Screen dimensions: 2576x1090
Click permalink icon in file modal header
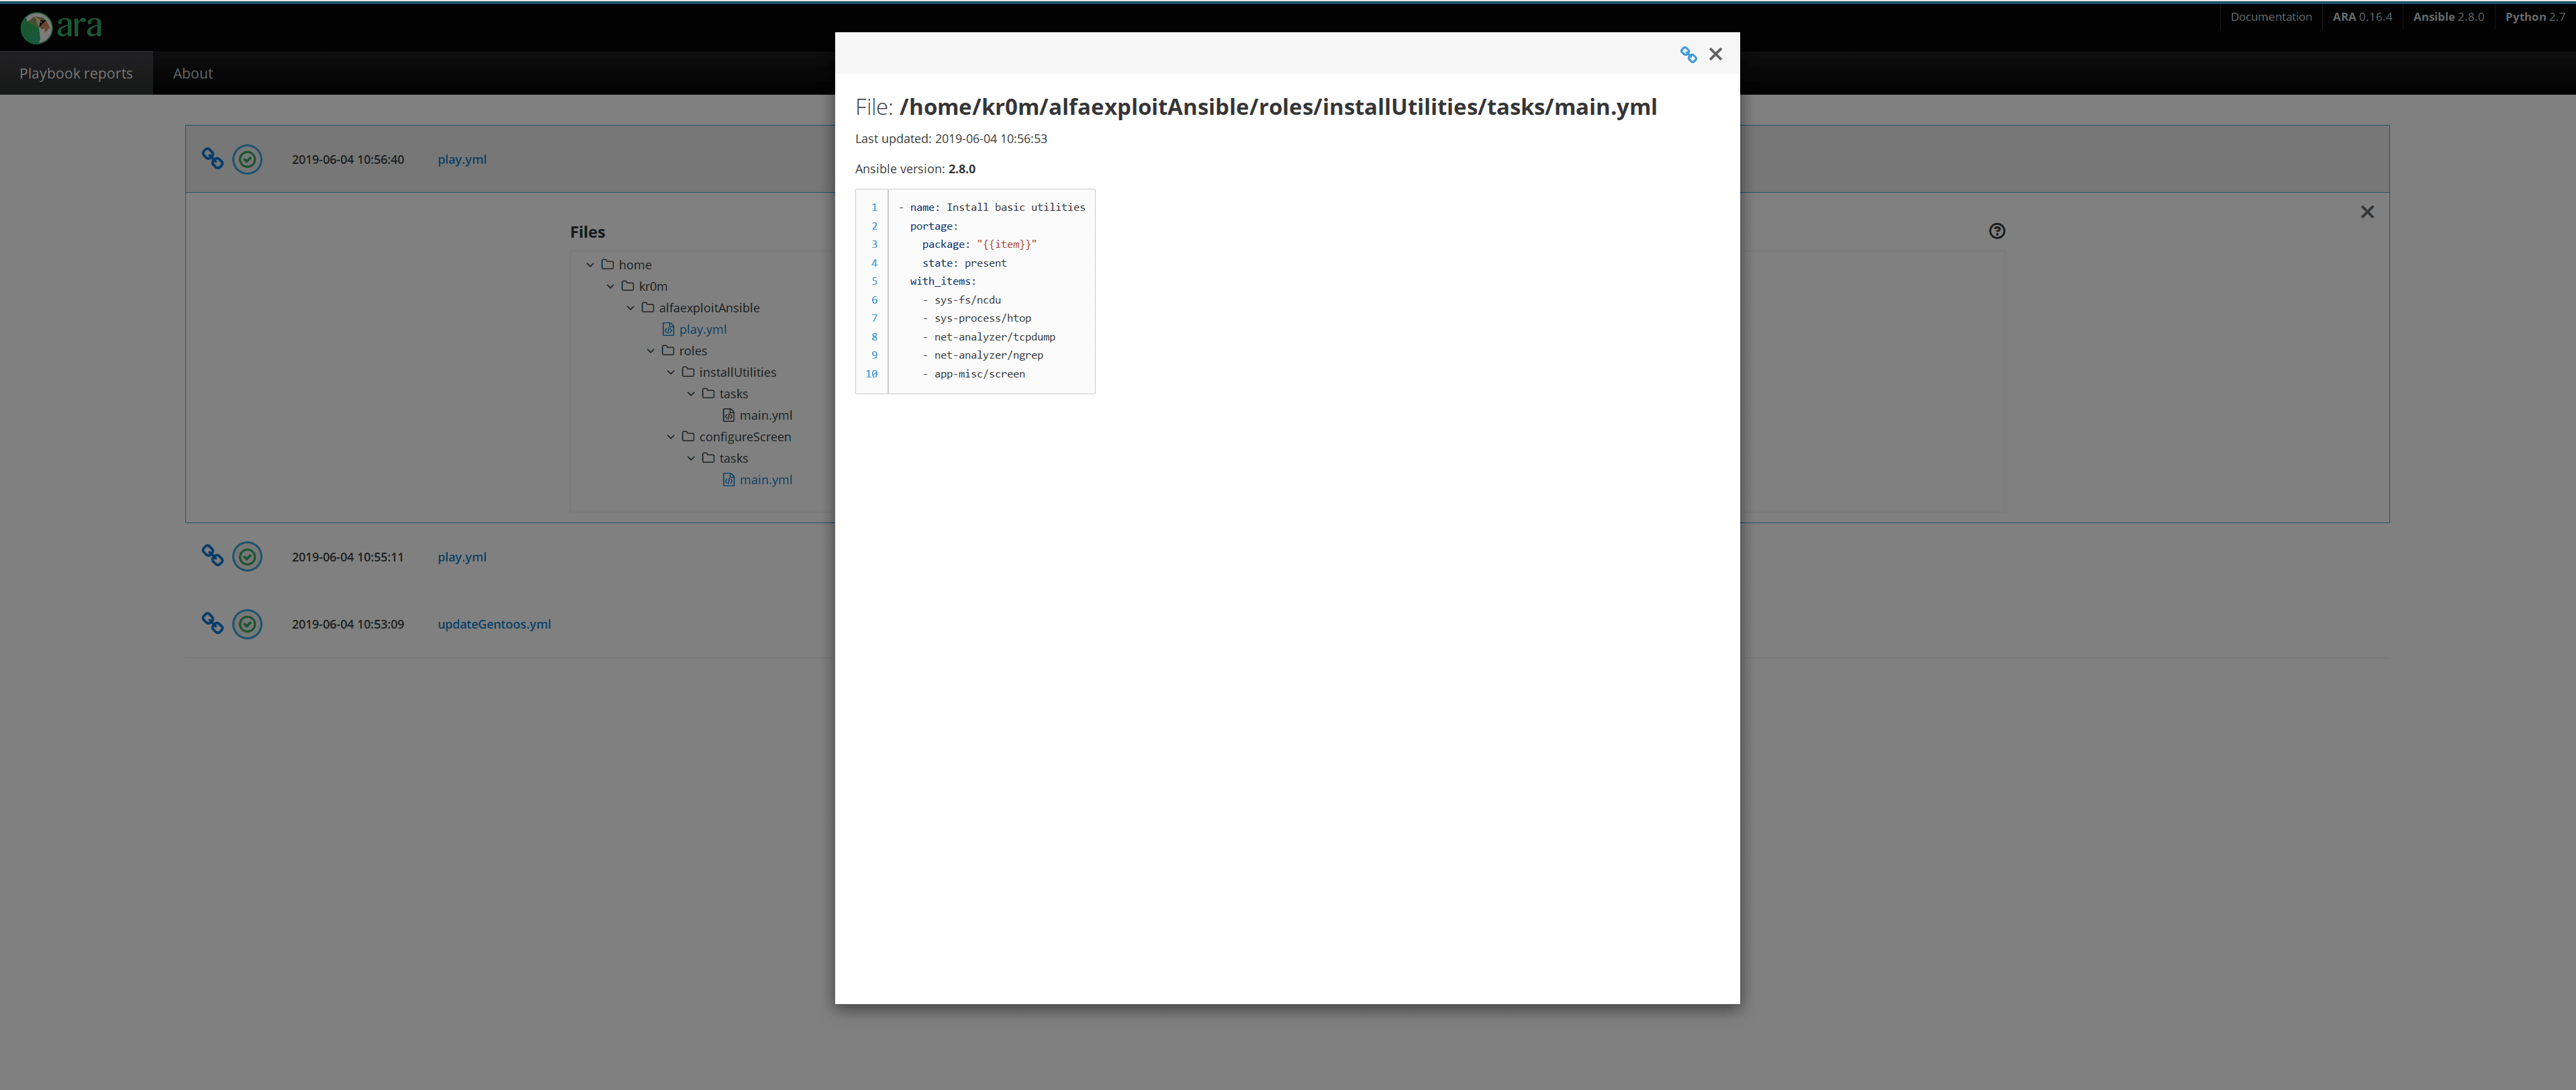pos(1688,55)
